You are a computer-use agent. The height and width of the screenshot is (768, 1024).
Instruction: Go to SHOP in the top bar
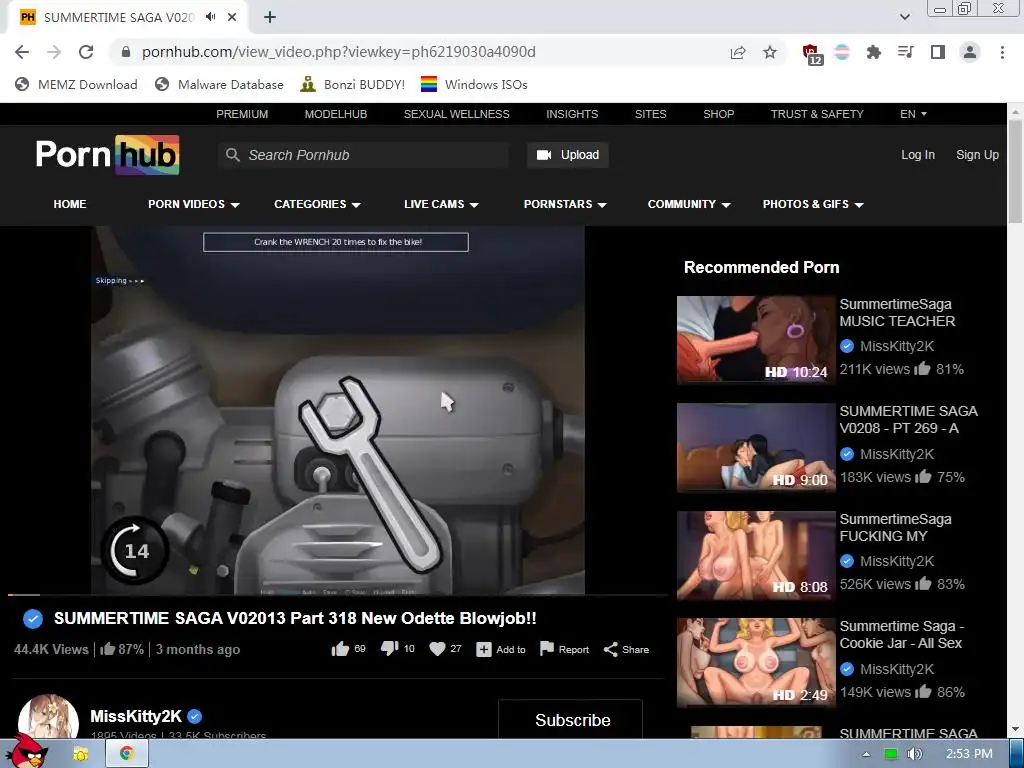pyautogui.click(x=718, y=114)
